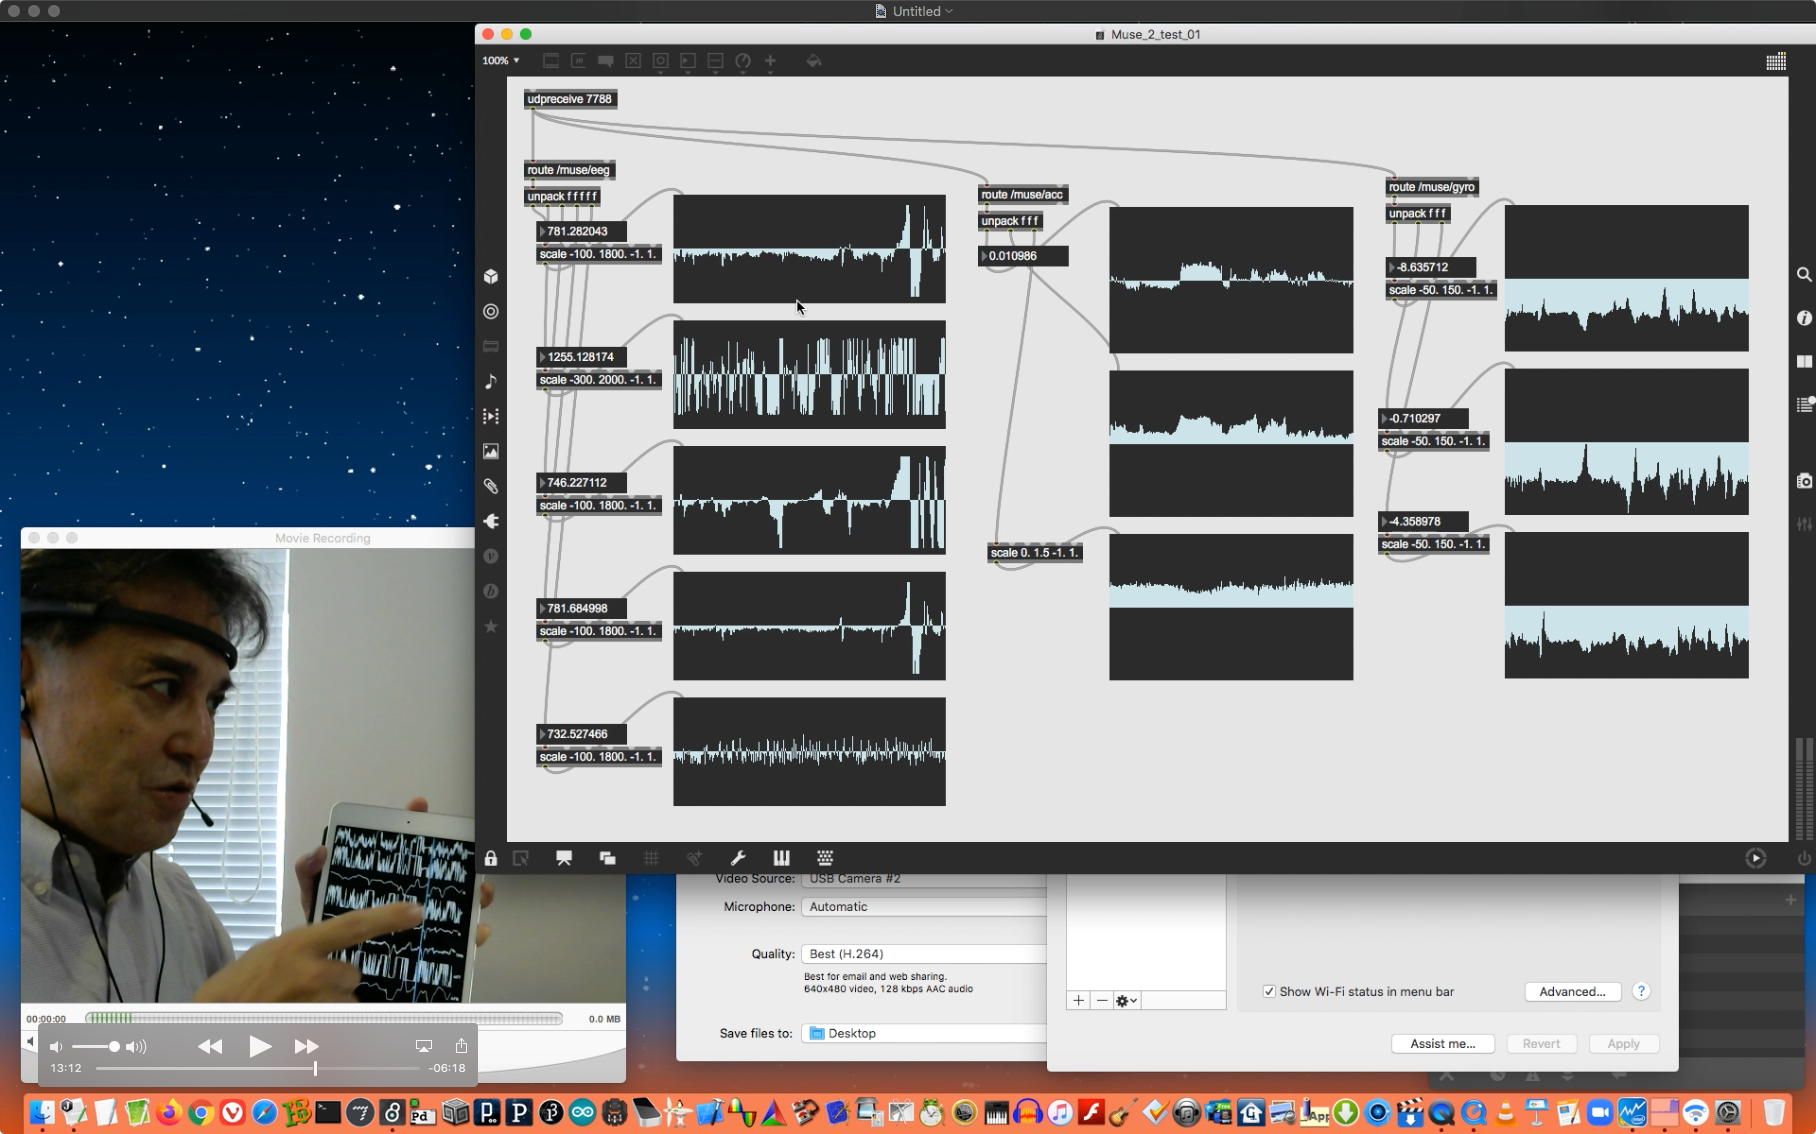The width and height of the screenshot is (1816, 1134).
Task: Open the Max Console wrench icon
Action: coord(738,858)
